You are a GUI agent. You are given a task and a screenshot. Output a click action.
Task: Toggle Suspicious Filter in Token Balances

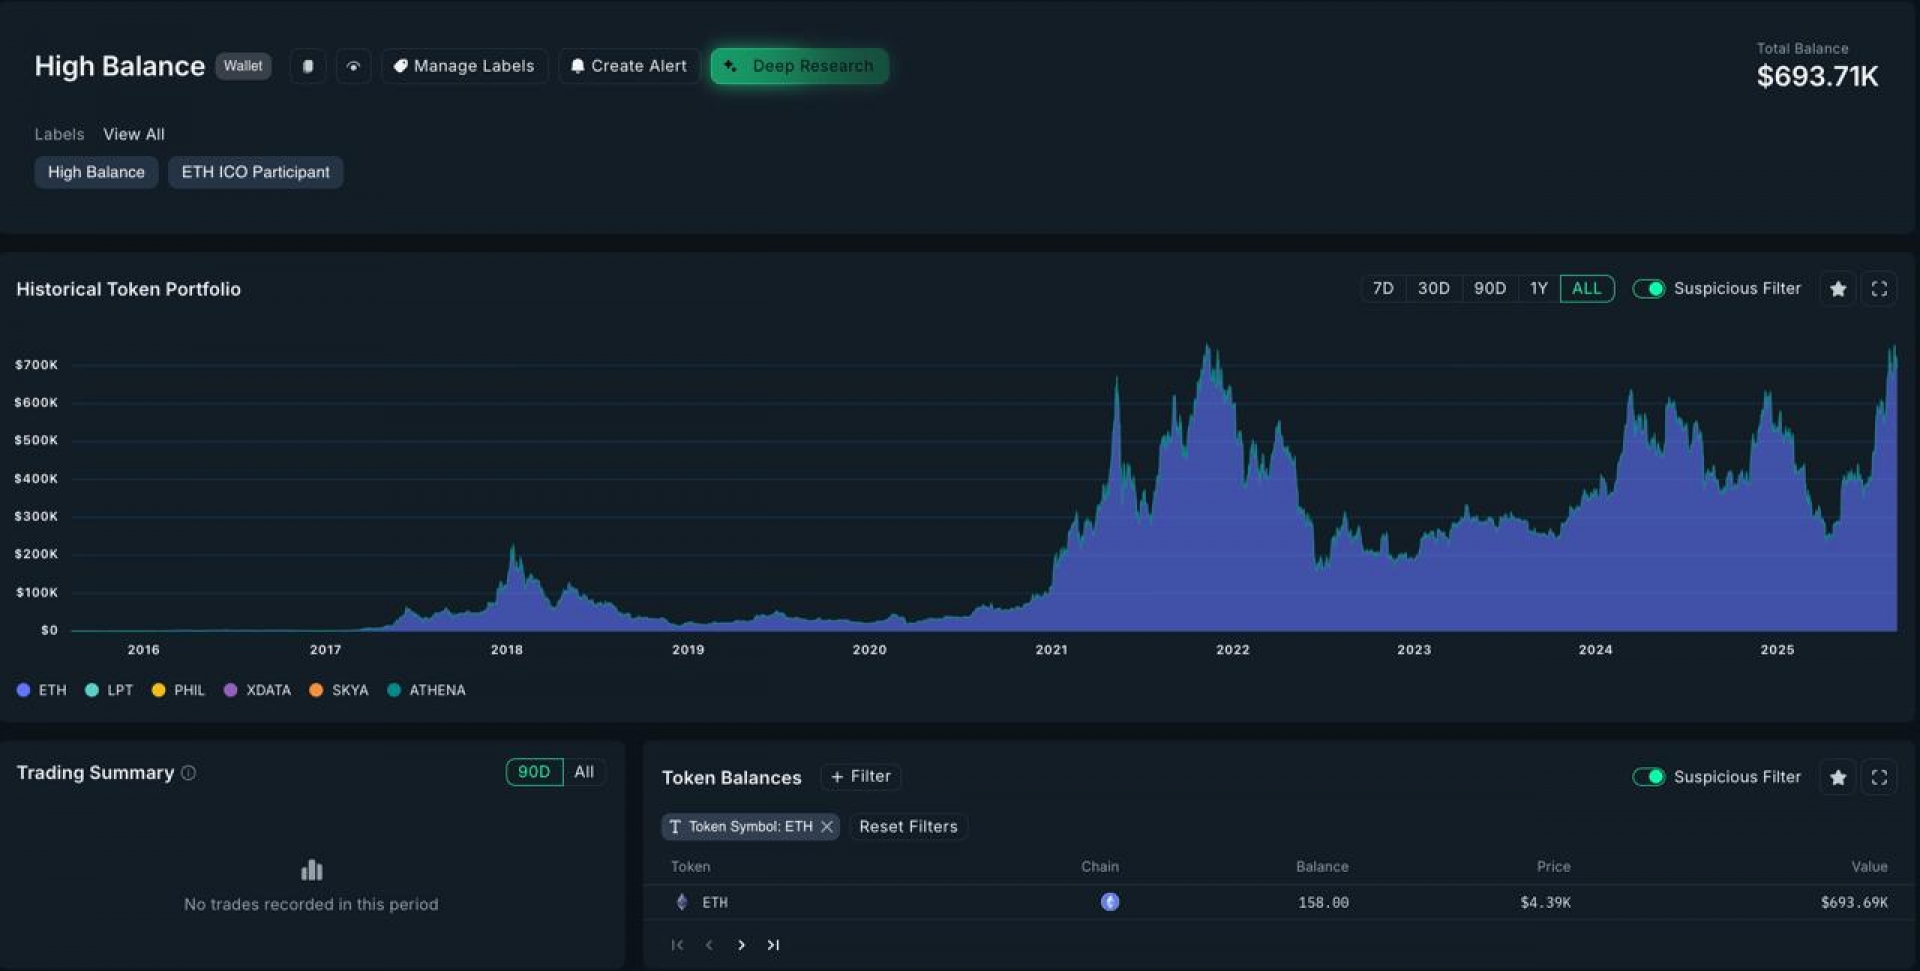click(1648, 777)
